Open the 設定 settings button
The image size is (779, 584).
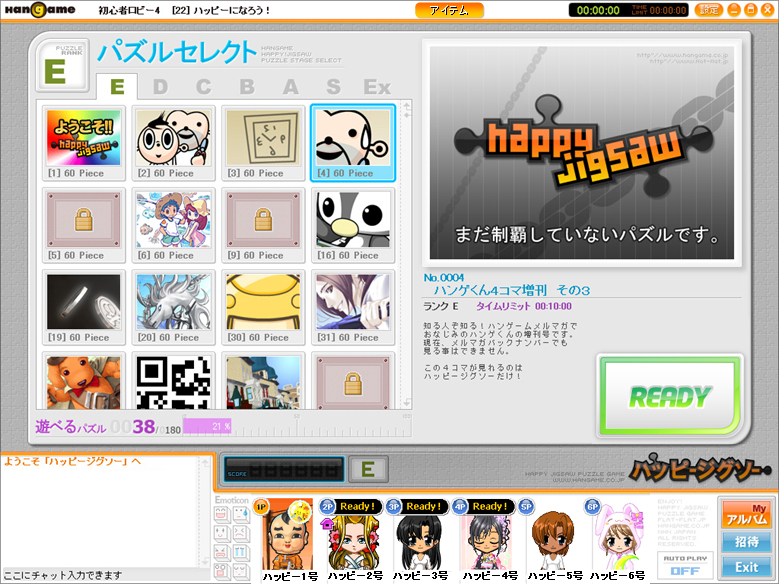tap(708, 10)
